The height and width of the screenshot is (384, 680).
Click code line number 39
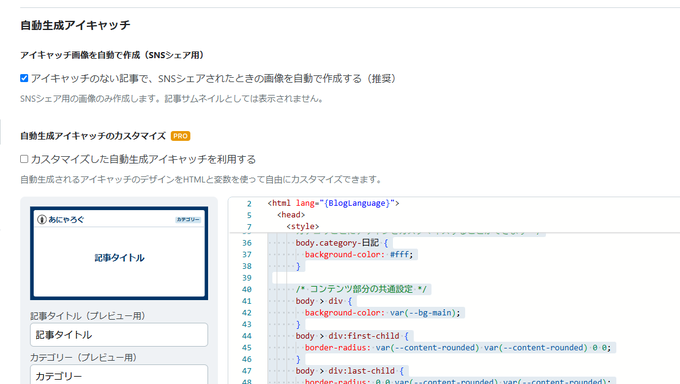click(x=247, y=278)
